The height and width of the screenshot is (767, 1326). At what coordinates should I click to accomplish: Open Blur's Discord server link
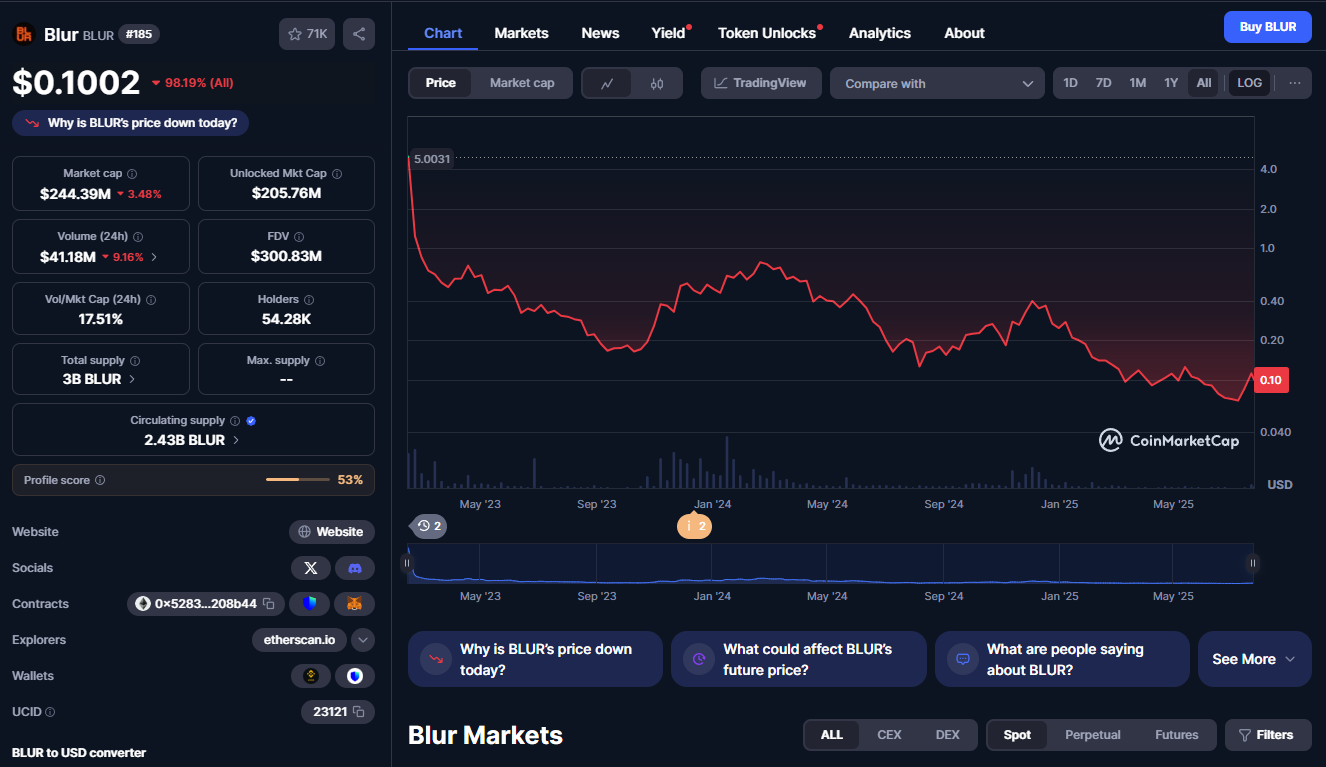pos(355,568)
